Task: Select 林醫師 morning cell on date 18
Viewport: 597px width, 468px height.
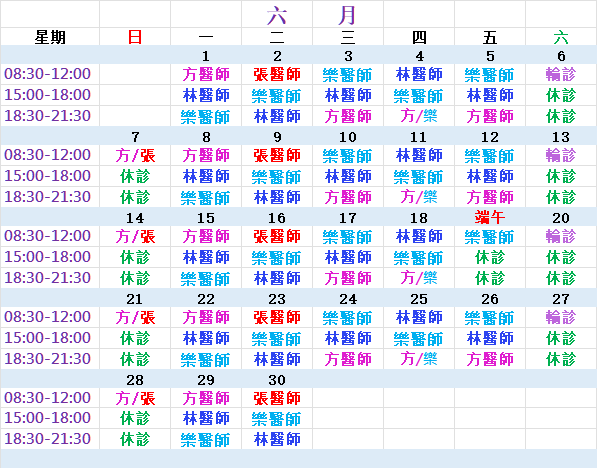Action: tap(419, 236)
